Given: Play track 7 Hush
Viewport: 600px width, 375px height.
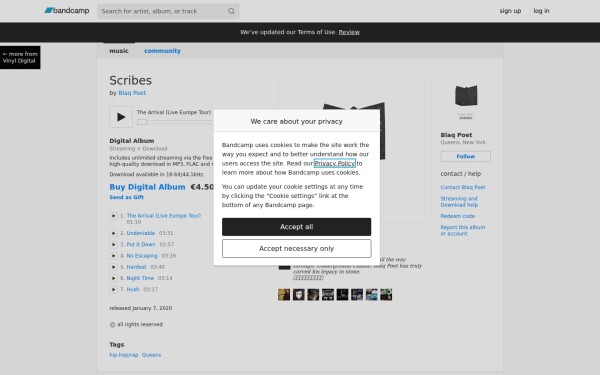Looking at the screenshot, I should tap(113, 289).
